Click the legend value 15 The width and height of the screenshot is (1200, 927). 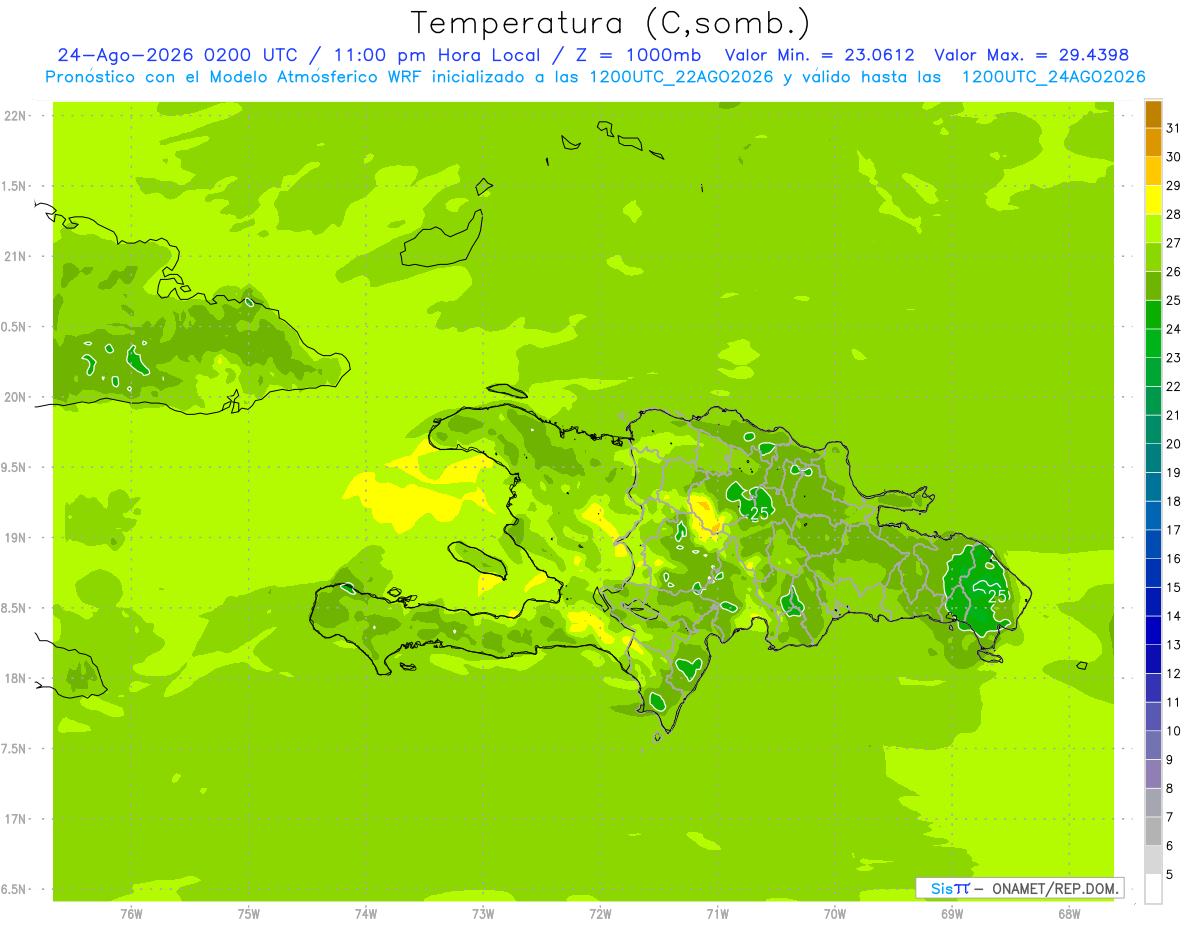pyautogui.click(x=1173, y=587)
